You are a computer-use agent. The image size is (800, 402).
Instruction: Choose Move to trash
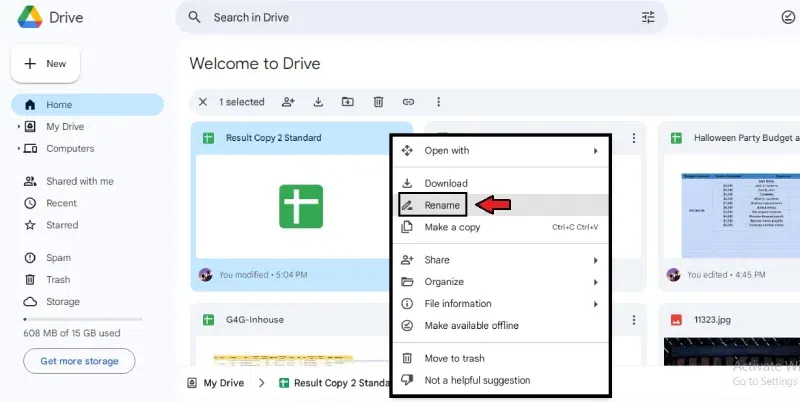coord(501,358)
